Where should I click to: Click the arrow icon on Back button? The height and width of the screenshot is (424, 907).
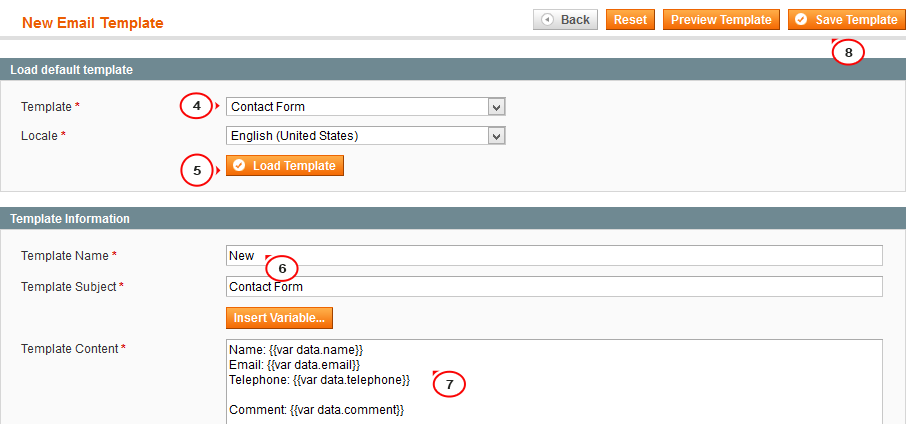point(547,20)
